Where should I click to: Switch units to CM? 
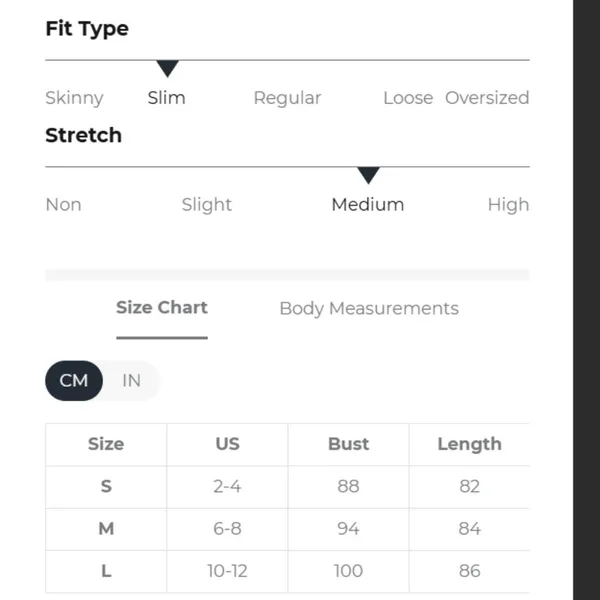tap(74, 380)
